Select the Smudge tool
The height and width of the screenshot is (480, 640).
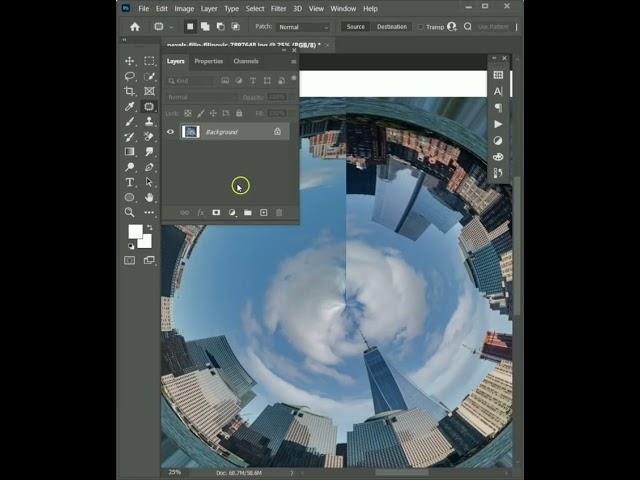tap(149, 152)
